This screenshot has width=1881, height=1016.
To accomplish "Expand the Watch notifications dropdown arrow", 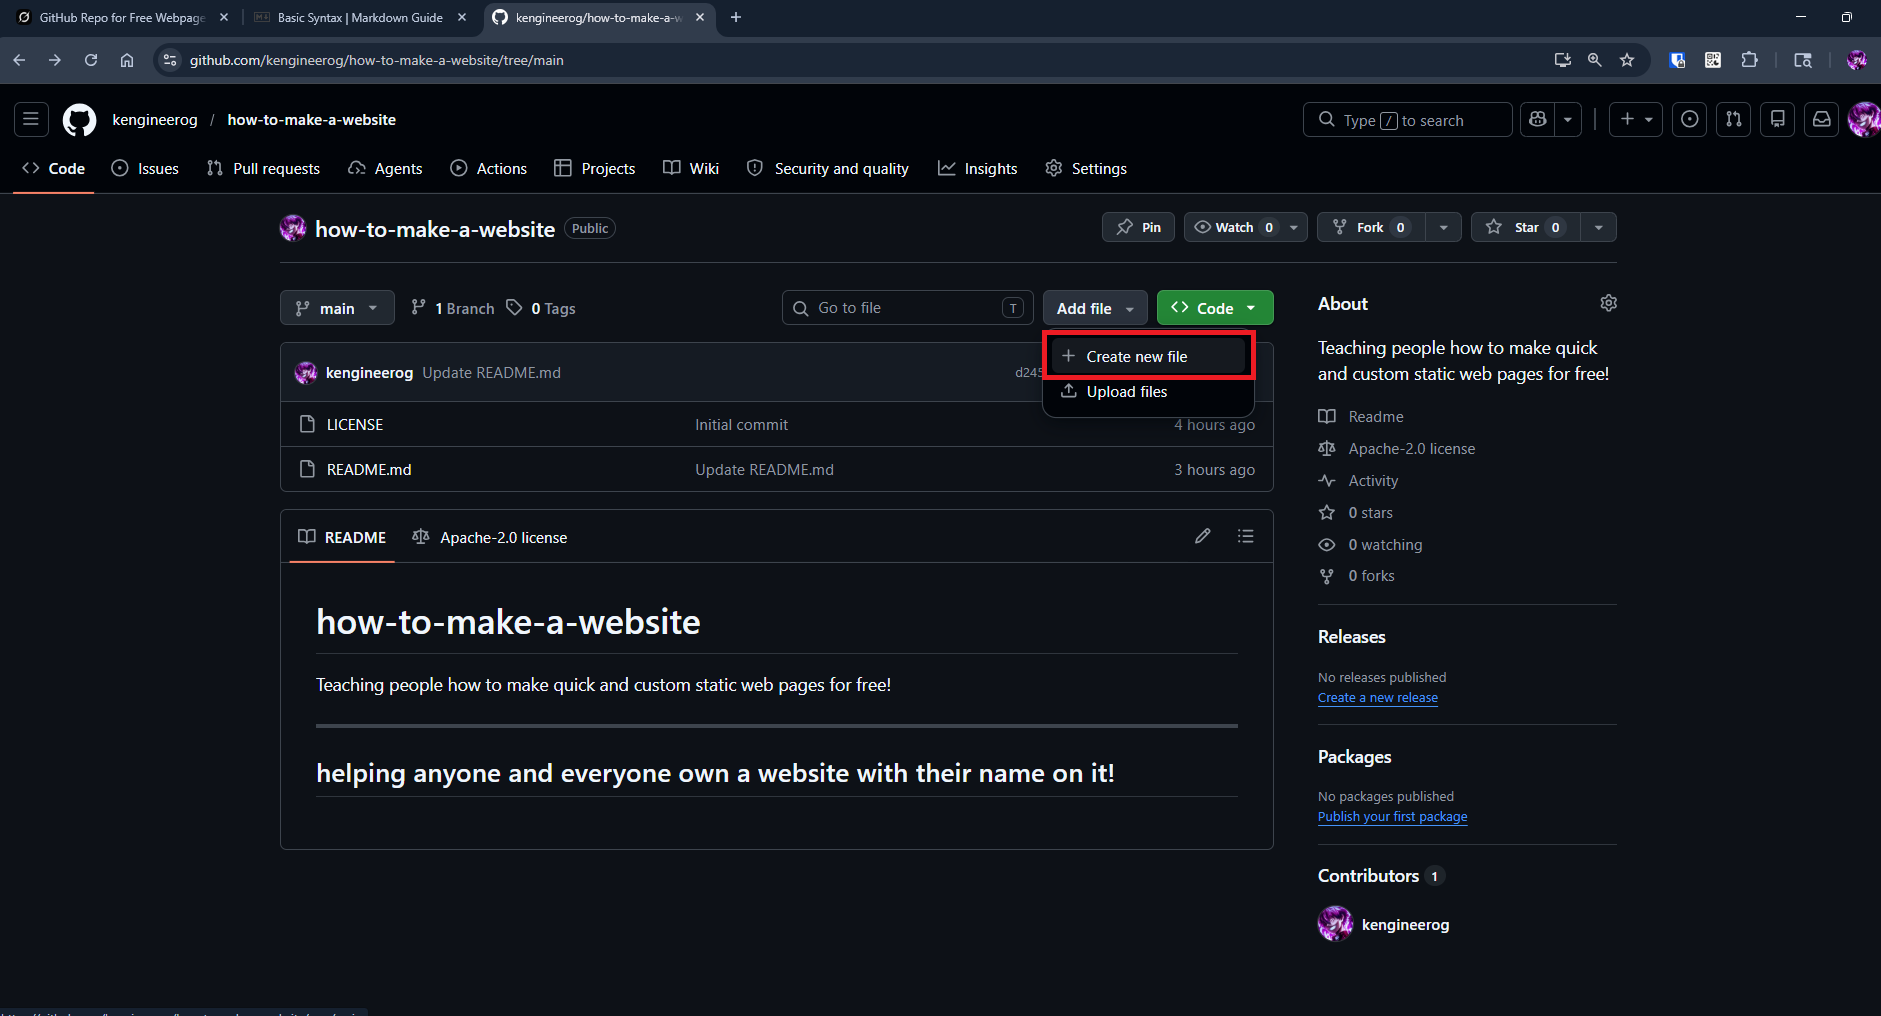I will coord(1294,227).
